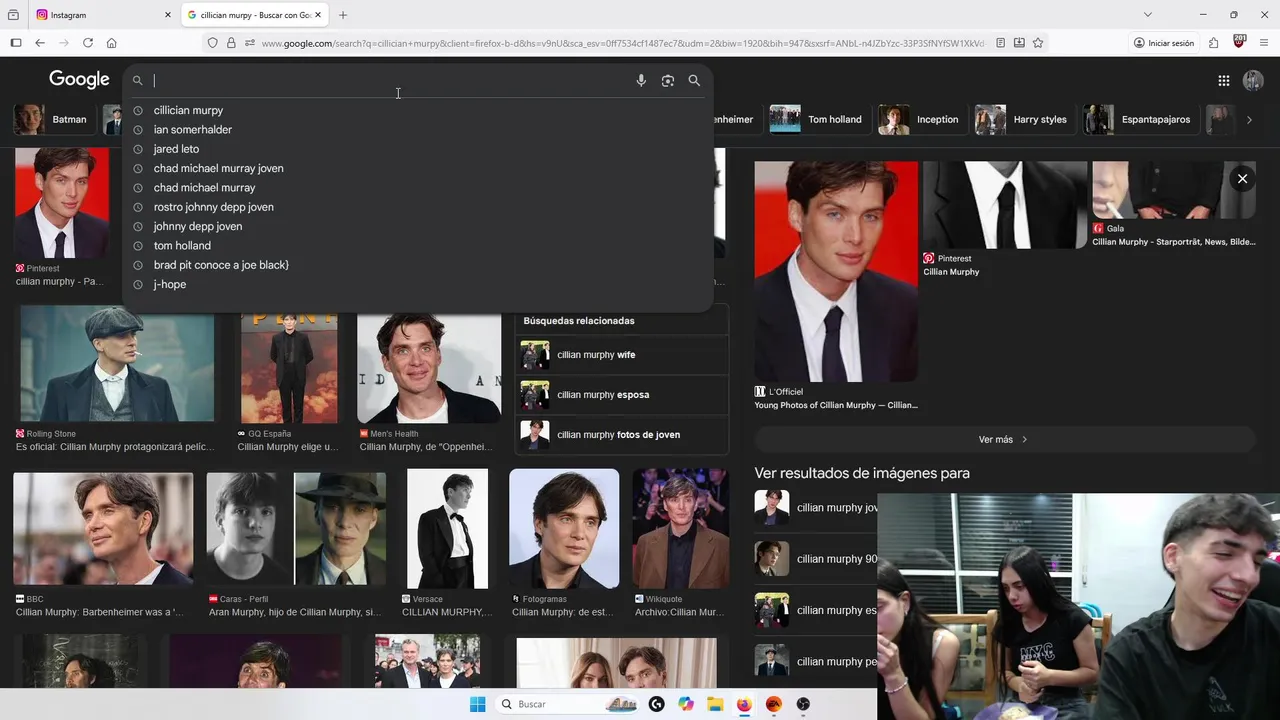Open Rolling Stone Peaky Blinders image

coord(117,364)
